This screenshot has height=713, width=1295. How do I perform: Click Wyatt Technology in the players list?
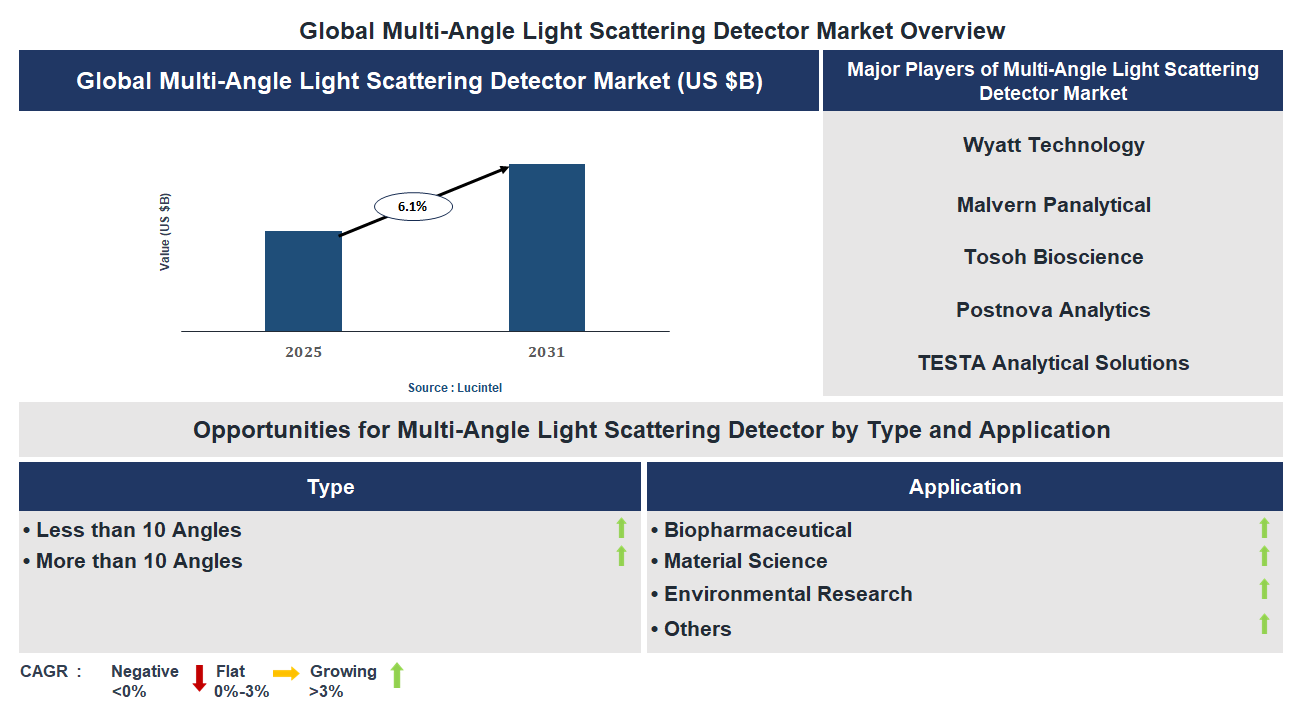click(1053, 145)
